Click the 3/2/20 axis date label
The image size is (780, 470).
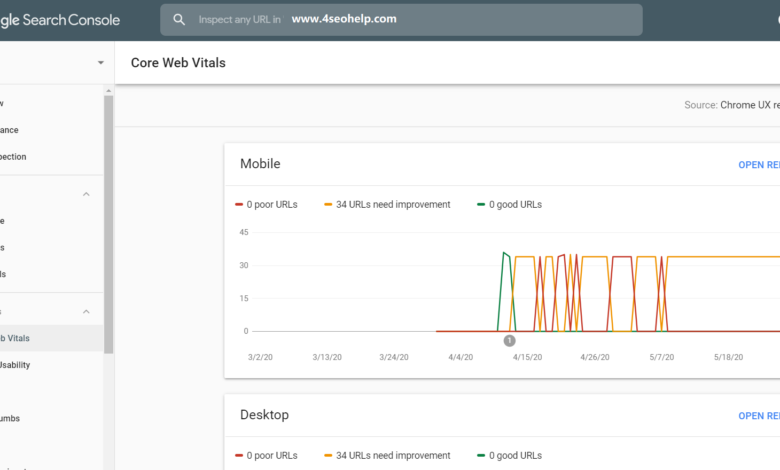tap(260, 357)
